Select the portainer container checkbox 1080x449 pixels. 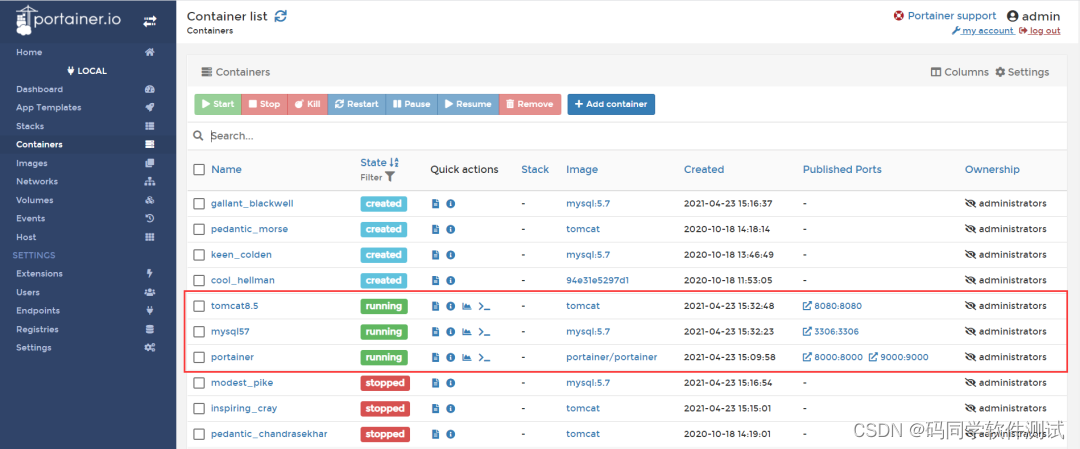199,357
